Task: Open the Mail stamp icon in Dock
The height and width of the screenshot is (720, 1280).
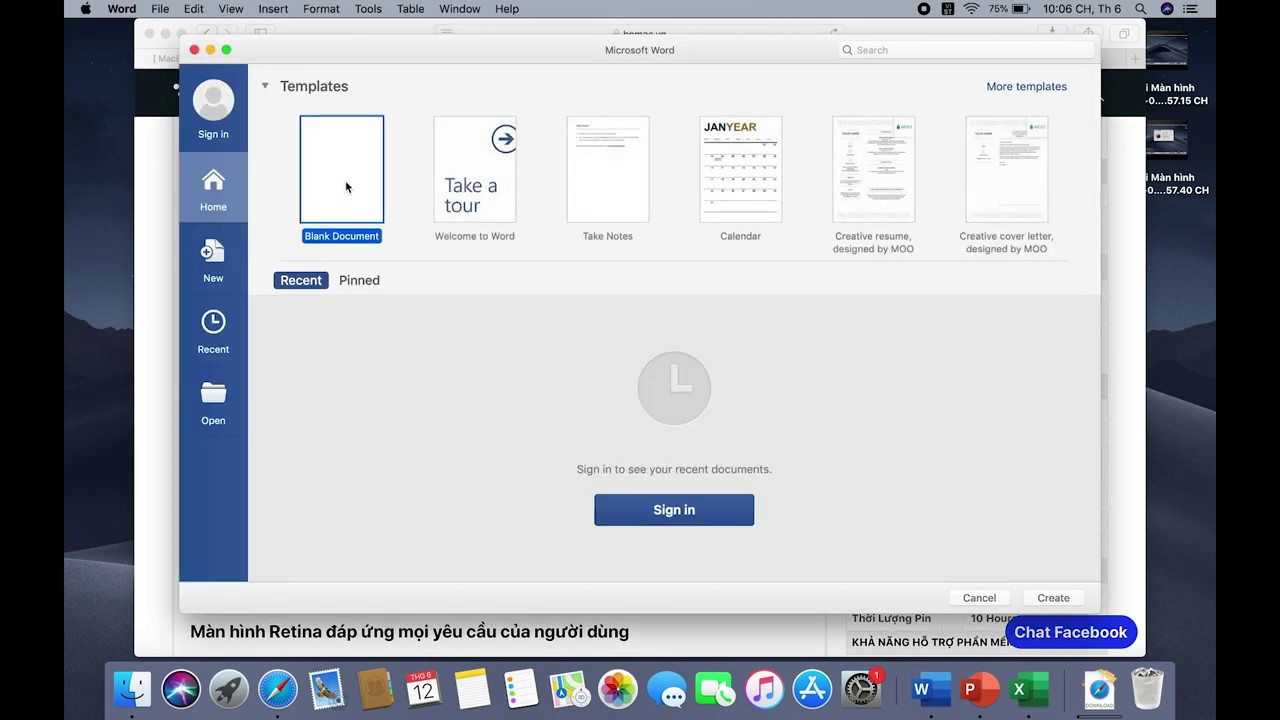Action: click(327, 689)
